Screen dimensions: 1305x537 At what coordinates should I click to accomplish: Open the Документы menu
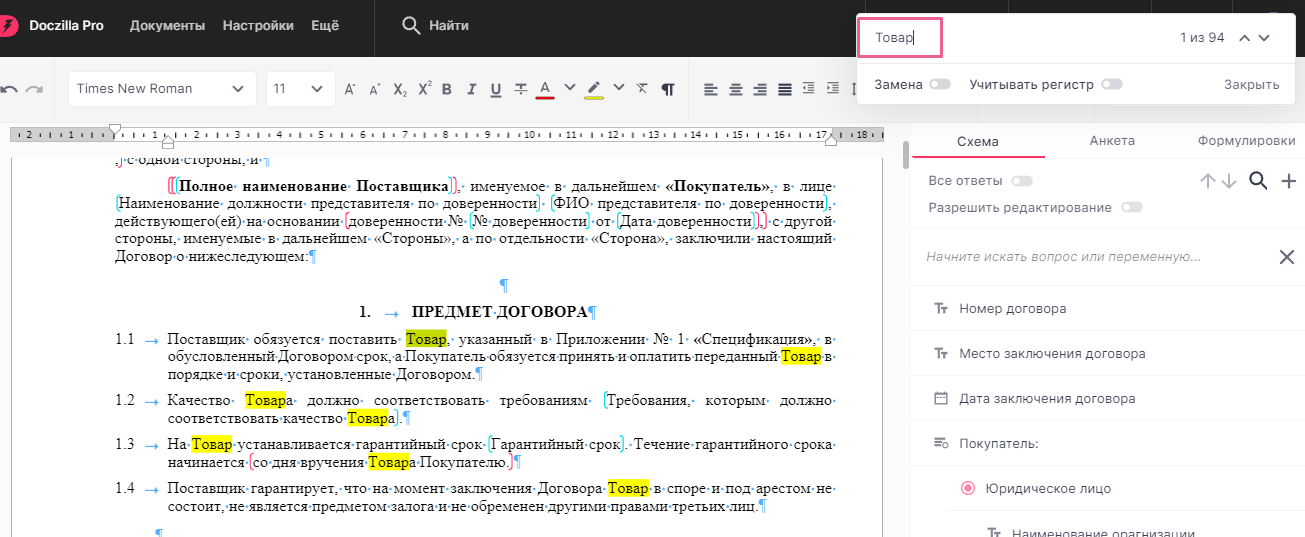[167, 25]
